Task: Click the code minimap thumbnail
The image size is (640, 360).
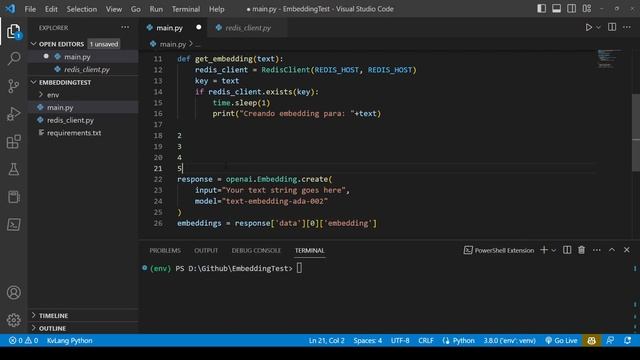Action: [610, 59]
